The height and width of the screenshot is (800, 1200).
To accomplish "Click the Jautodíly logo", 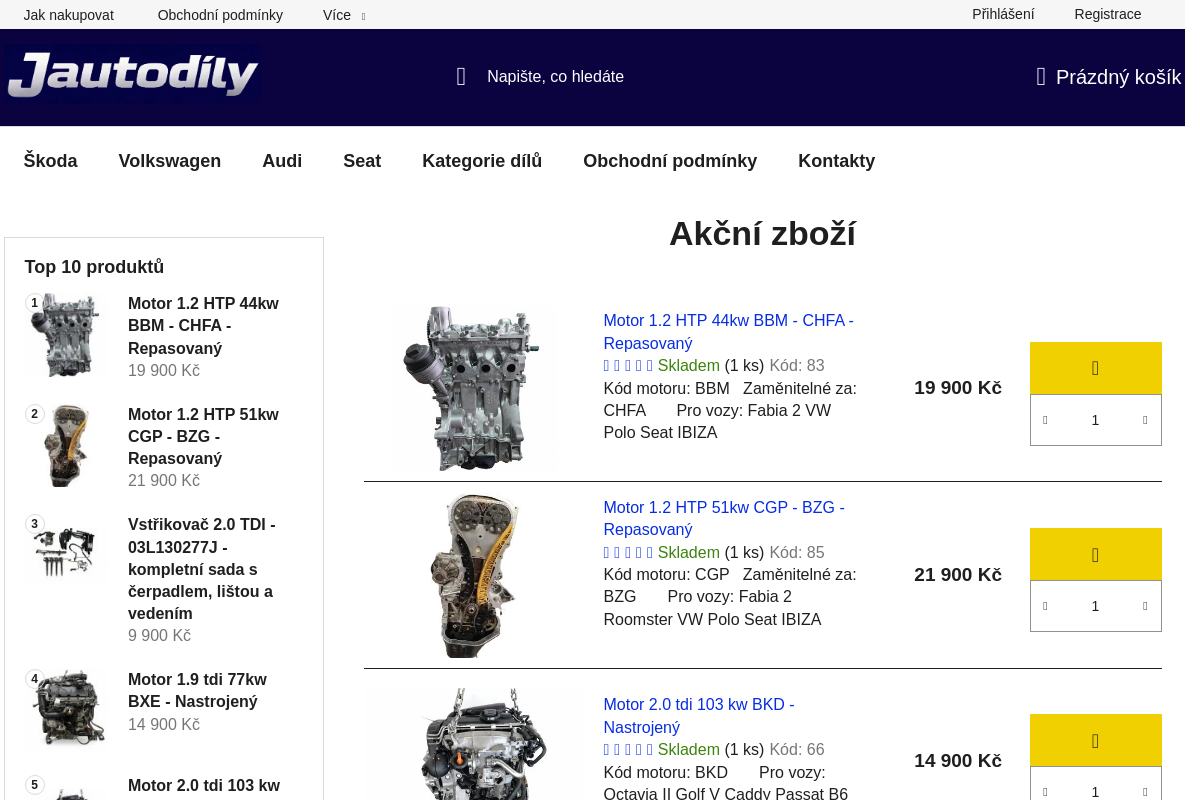I will click(x=132, y=75).
